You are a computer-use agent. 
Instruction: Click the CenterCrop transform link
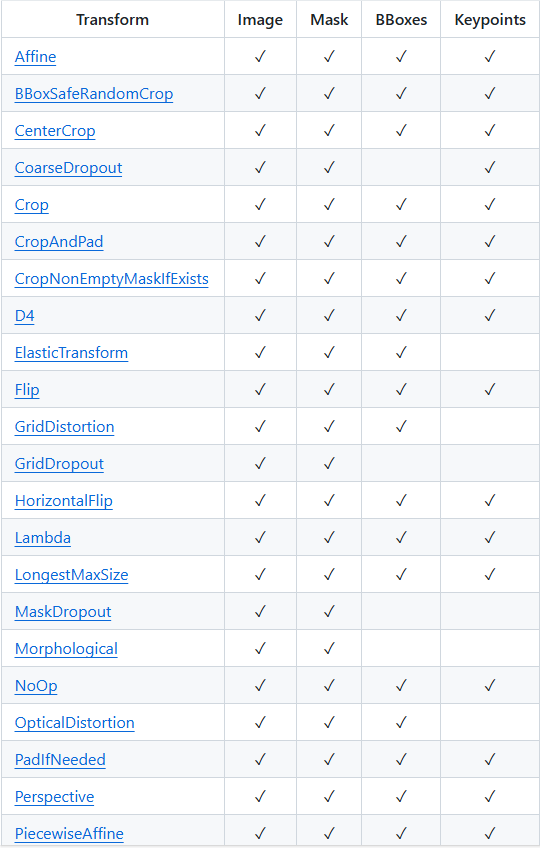click(x=55, y=131)
